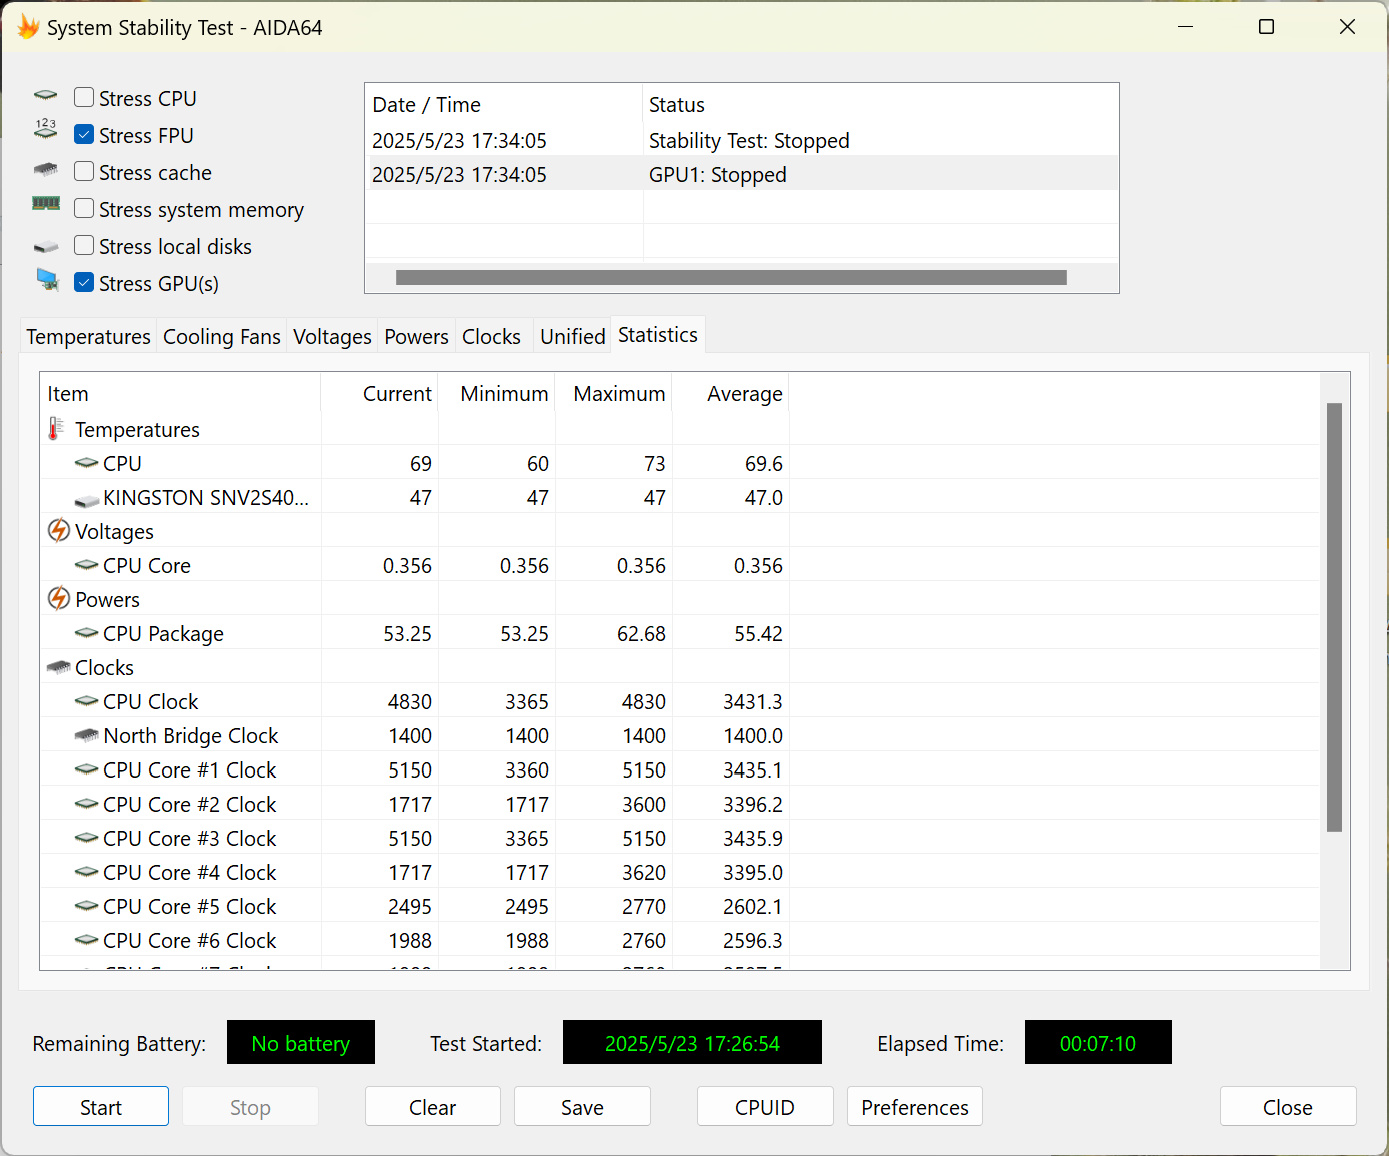Click the chip icon beside Clocks
The image size is (1389, 1156).
click(x=59, y=667)
